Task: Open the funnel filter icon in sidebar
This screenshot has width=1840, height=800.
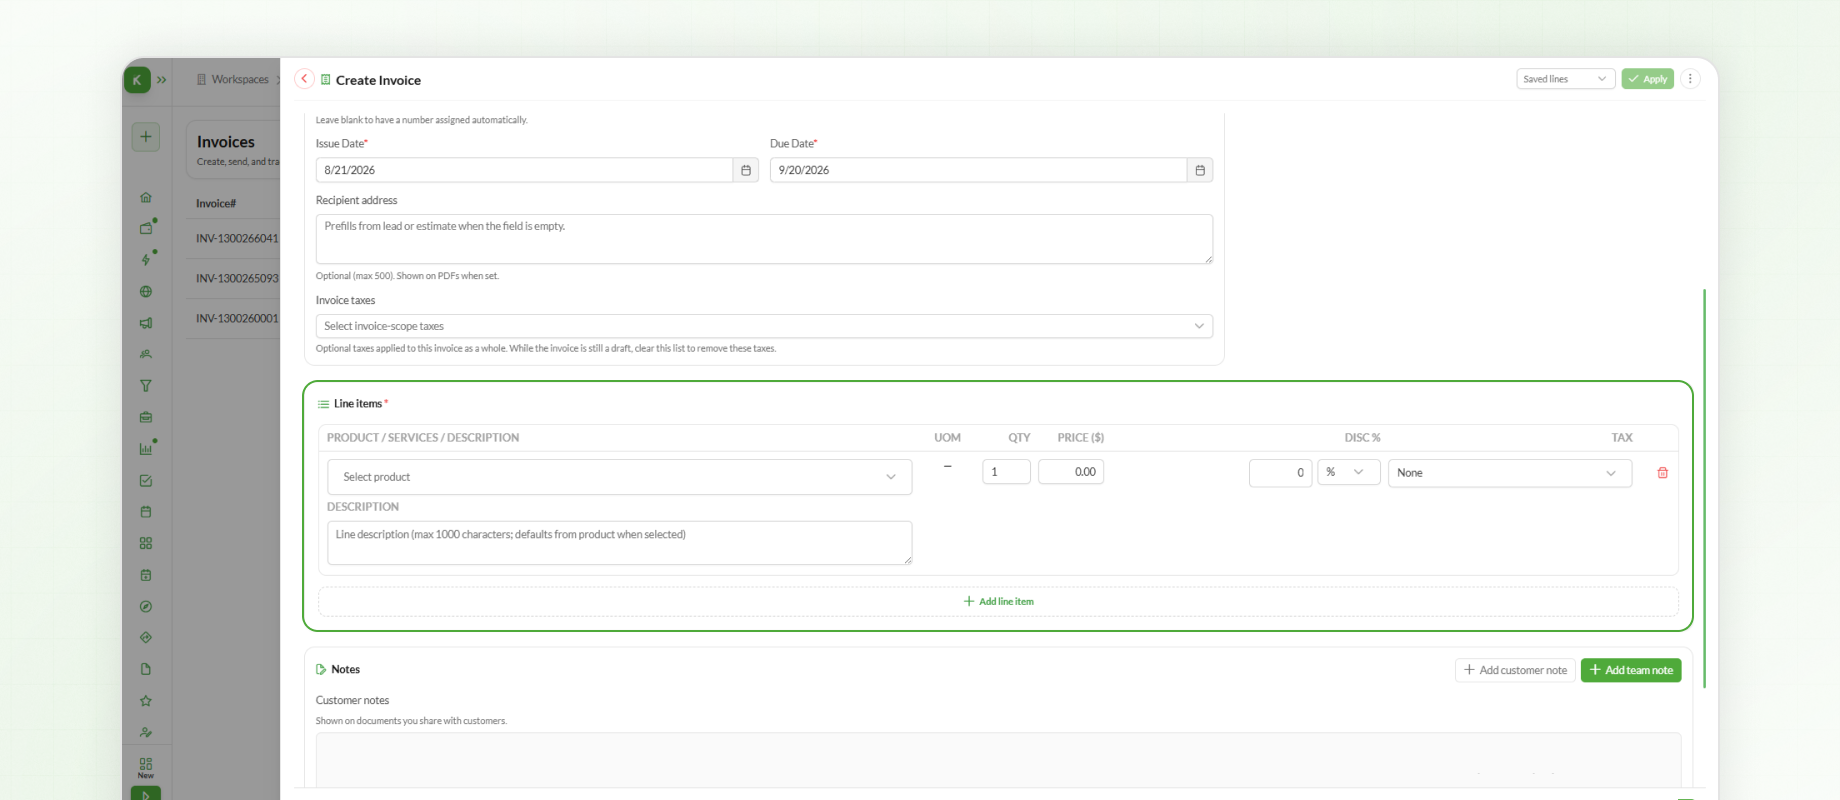Action: pyautogui.click(x=146, y=386)
